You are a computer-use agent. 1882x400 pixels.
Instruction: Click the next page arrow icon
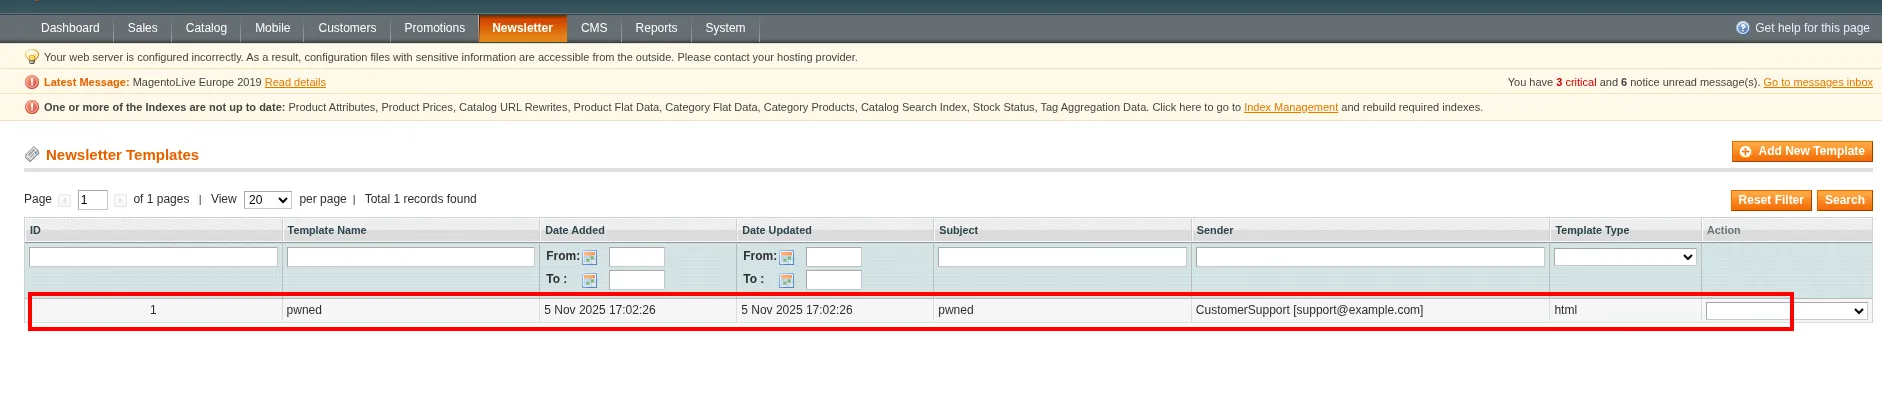121,200
